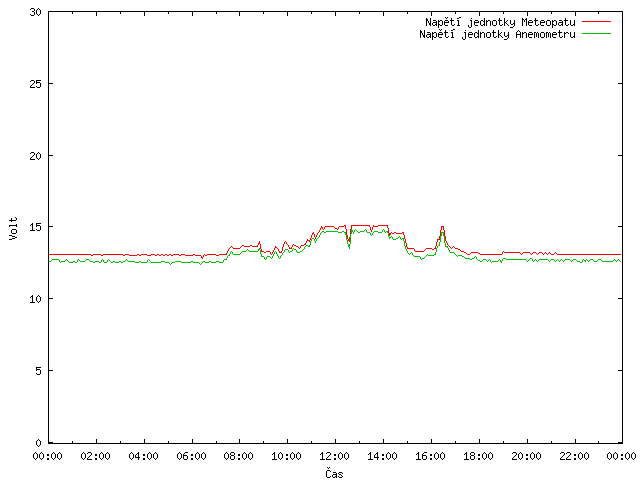
Task: Click the legend text 'Napětí jednotky Meteopatu'
Action: [x=500, y=22]
